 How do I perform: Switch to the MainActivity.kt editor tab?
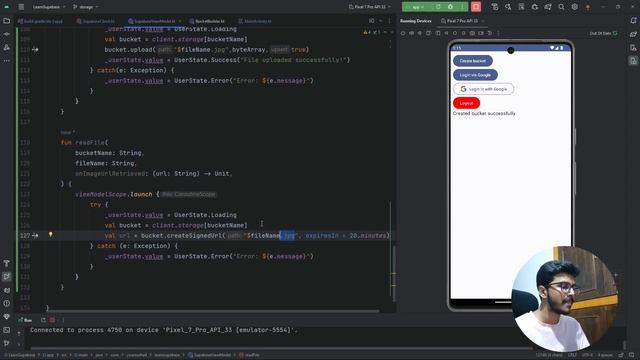click(255, 21)
